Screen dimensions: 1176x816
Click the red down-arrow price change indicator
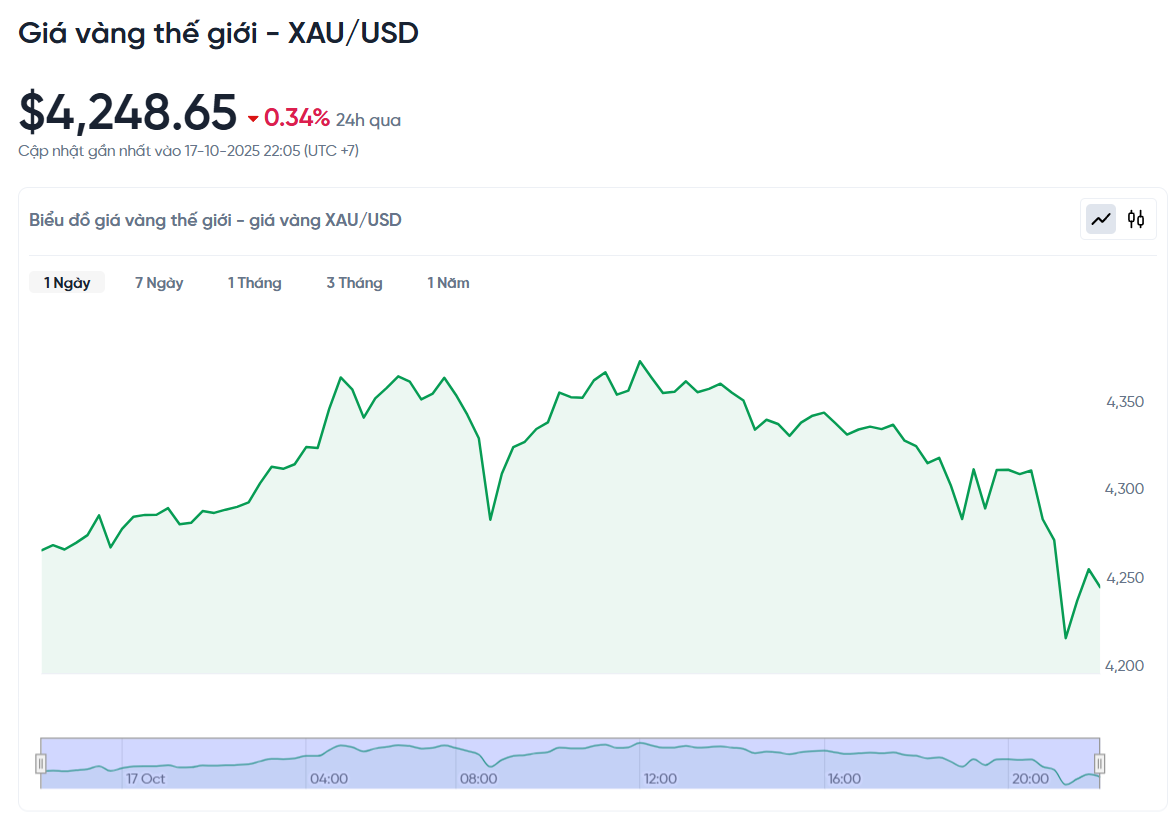[253, 119]
